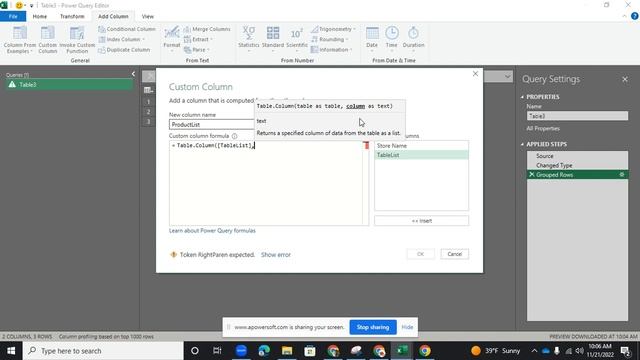640x360 pixels.
Task: Open the notification center icon
Action: click(625, 351)
